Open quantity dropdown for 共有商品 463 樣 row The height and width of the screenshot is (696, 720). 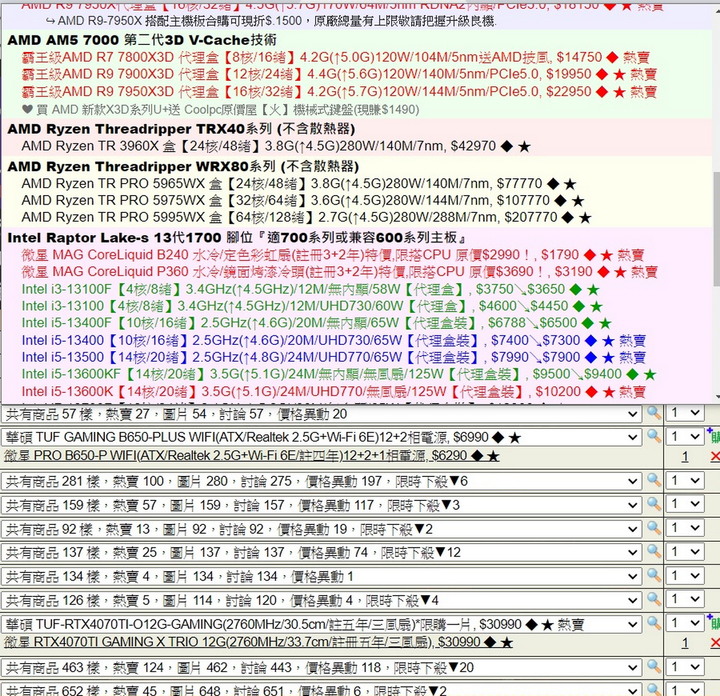coord(685,666)
